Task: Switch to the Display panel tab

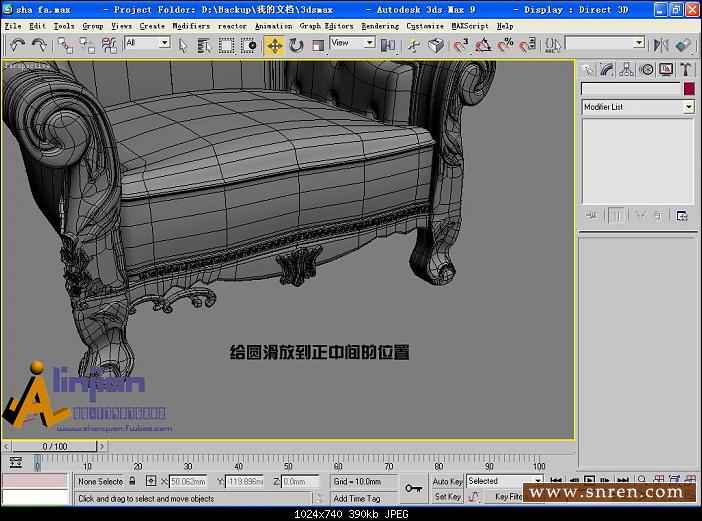Action: click(x=666, y=69)
